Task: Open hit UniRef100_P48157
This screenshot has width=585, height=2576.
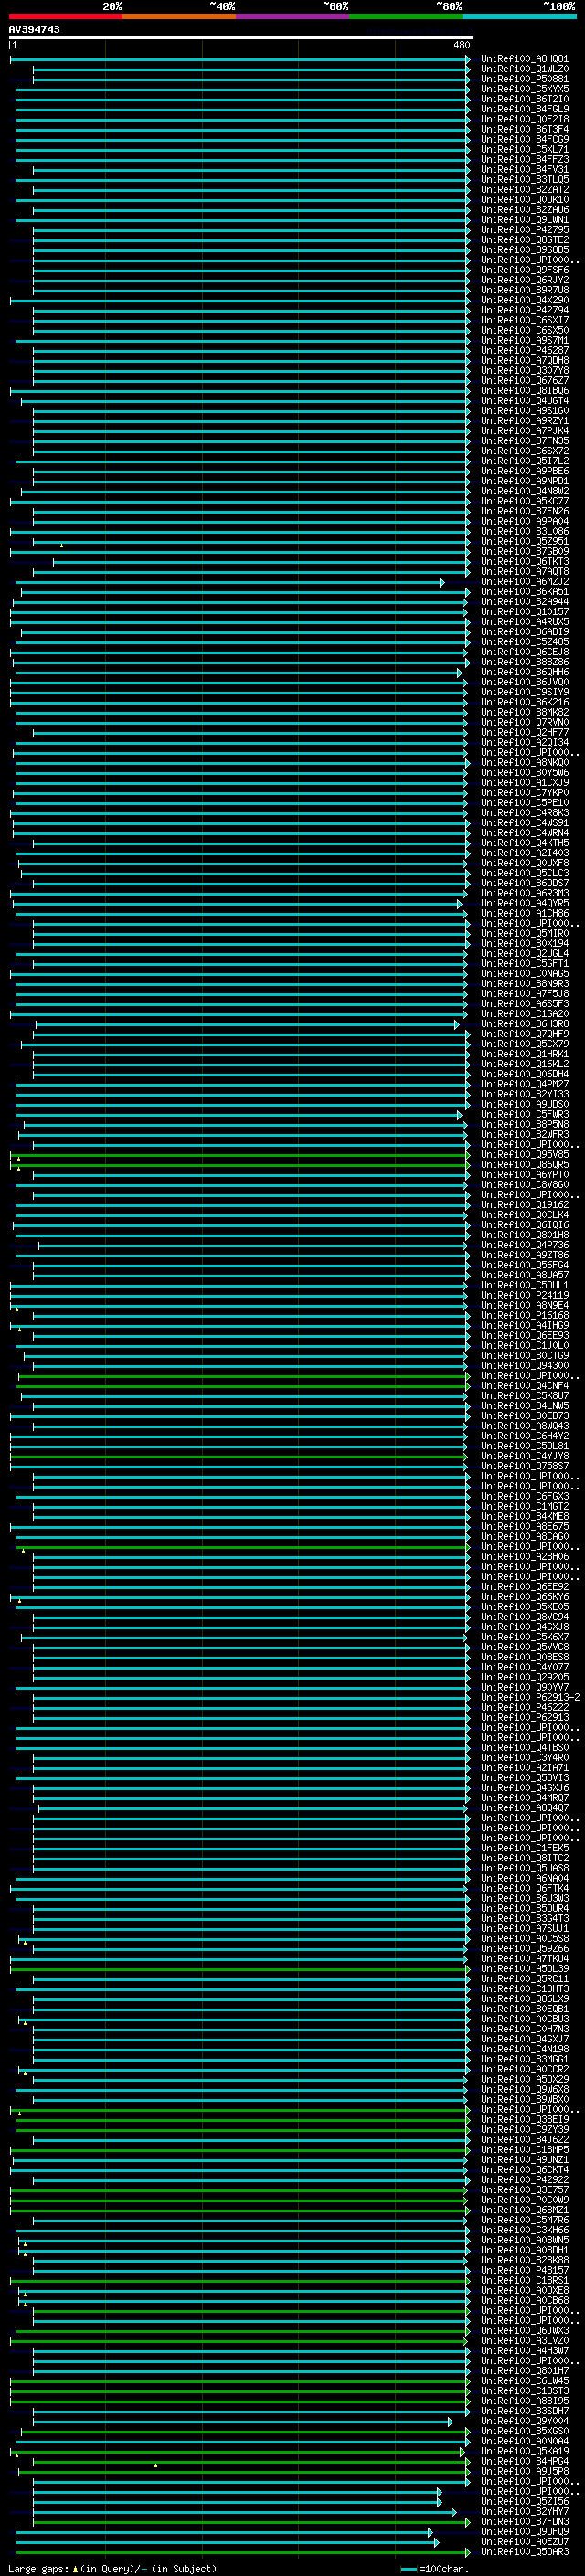Action: [524, 2270]
